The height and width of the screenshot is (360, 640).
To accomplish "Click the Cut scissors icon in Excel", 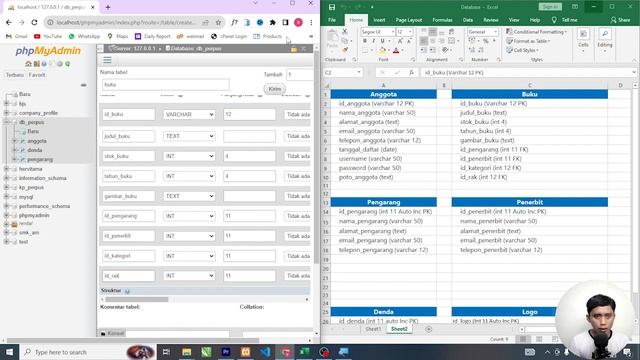I will click(x=344, y=31).
